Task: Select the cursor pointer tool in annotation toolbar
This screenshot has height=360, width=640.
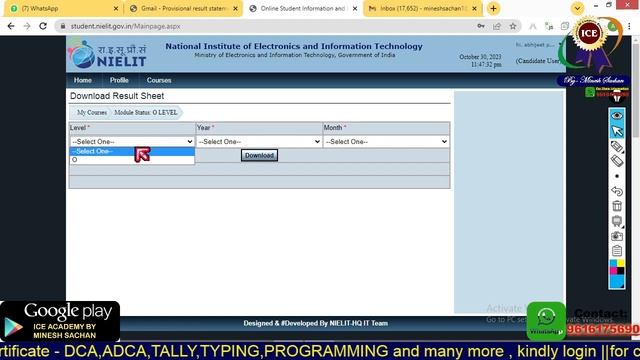Action: 617,131
